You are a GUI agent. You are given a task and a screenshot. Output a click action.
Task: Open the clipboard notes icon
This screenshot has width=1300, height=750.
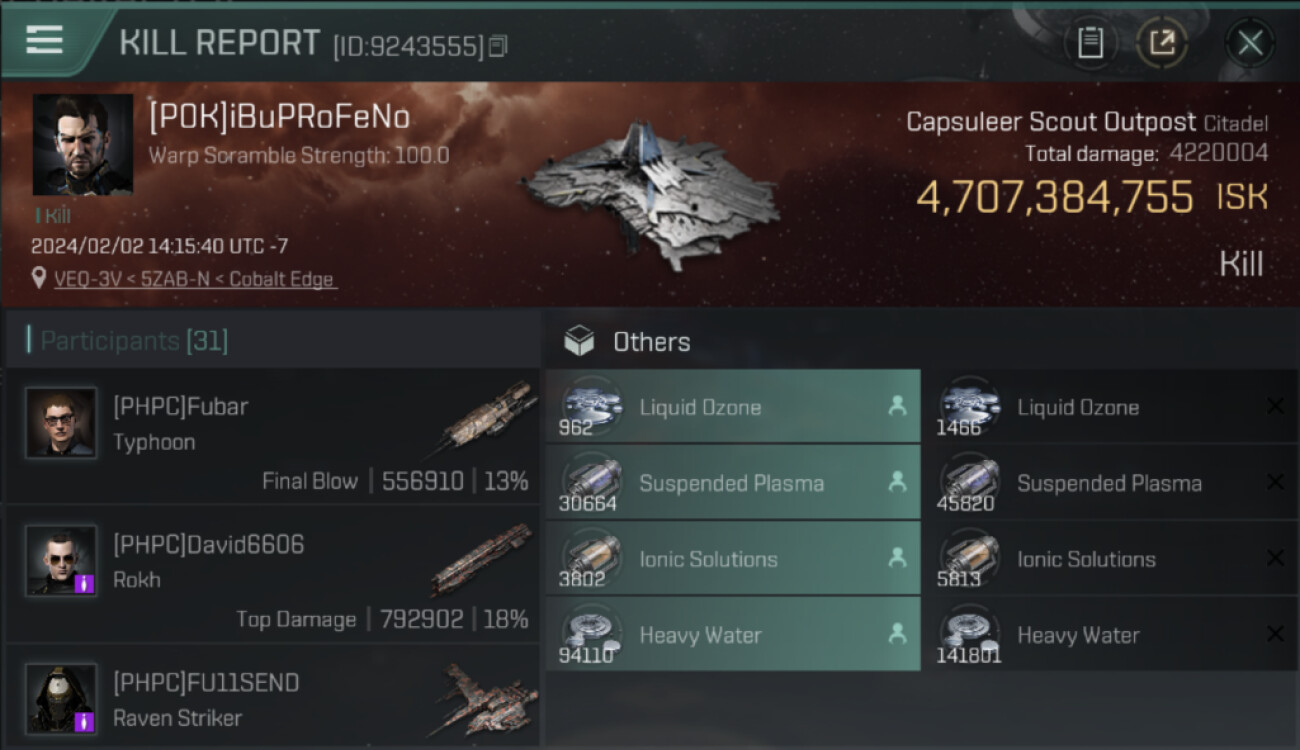coord(1090,43)
